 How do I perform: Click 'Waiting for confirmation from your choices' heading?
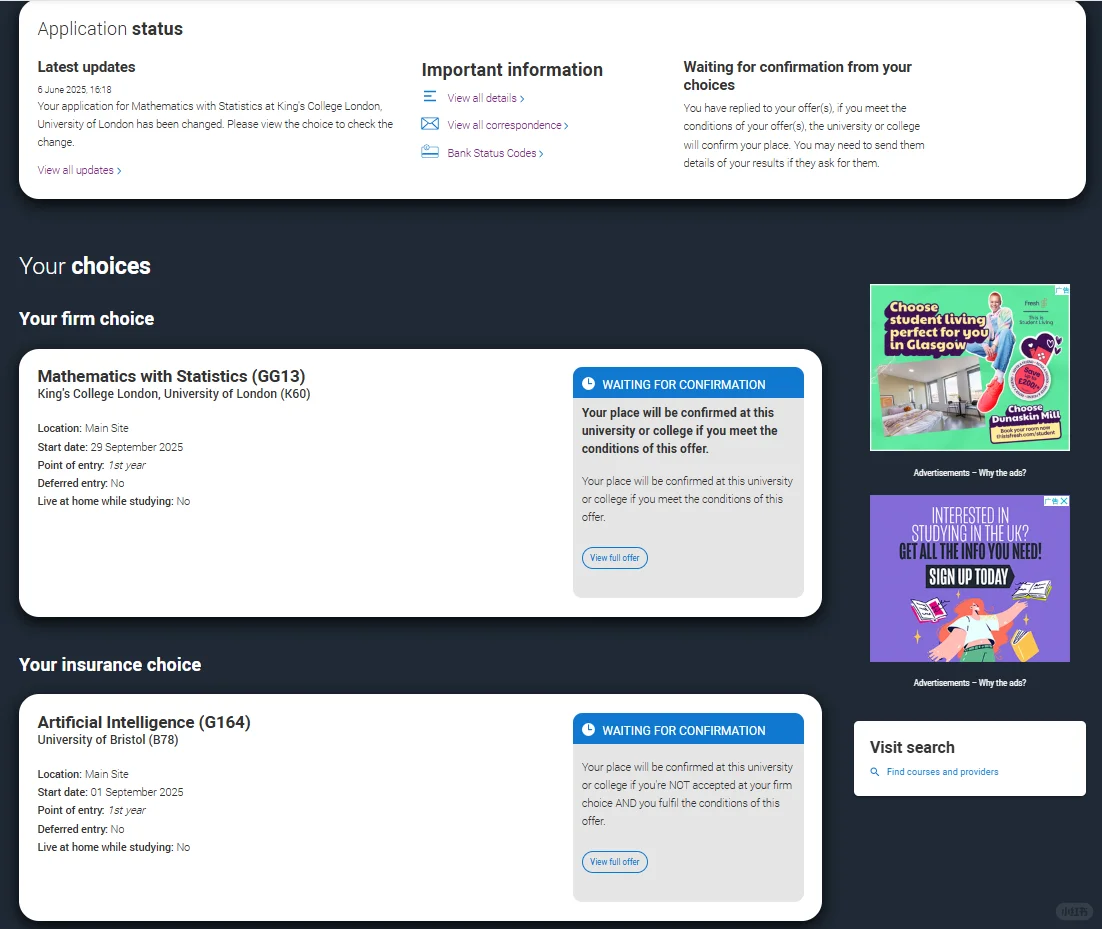click(x=798, y=76)
